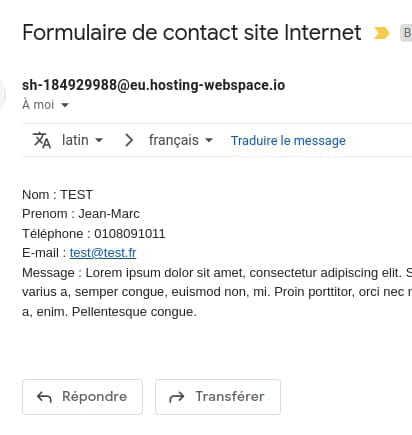Click the gray label chip beside the subject
The image size is (412, 435).
tap(406, 33)
